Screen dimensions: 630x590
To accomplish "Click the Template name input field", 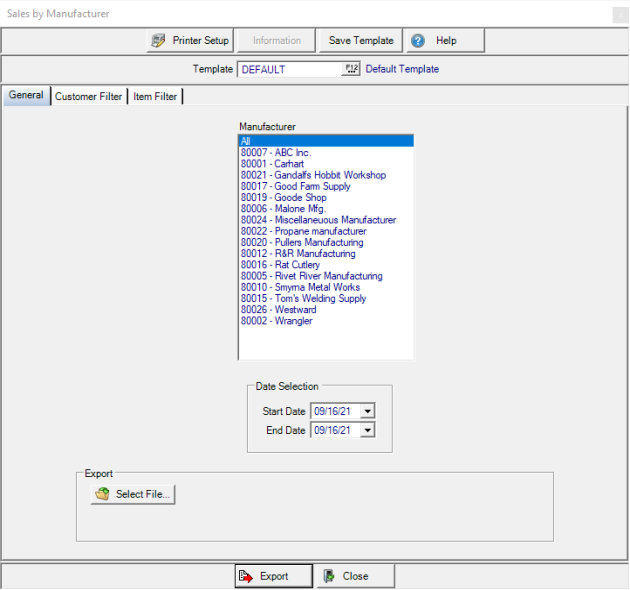I will 290,70.
